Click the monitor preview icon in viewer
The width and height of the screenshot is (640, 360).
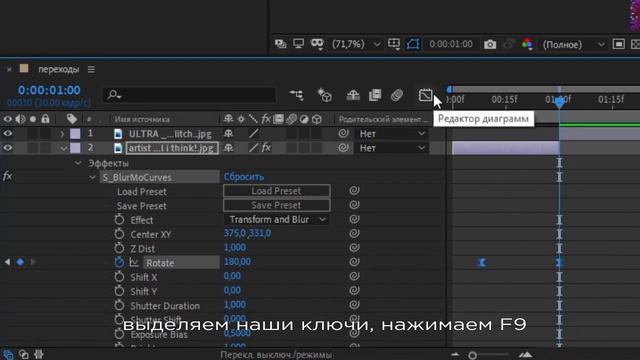298,44
